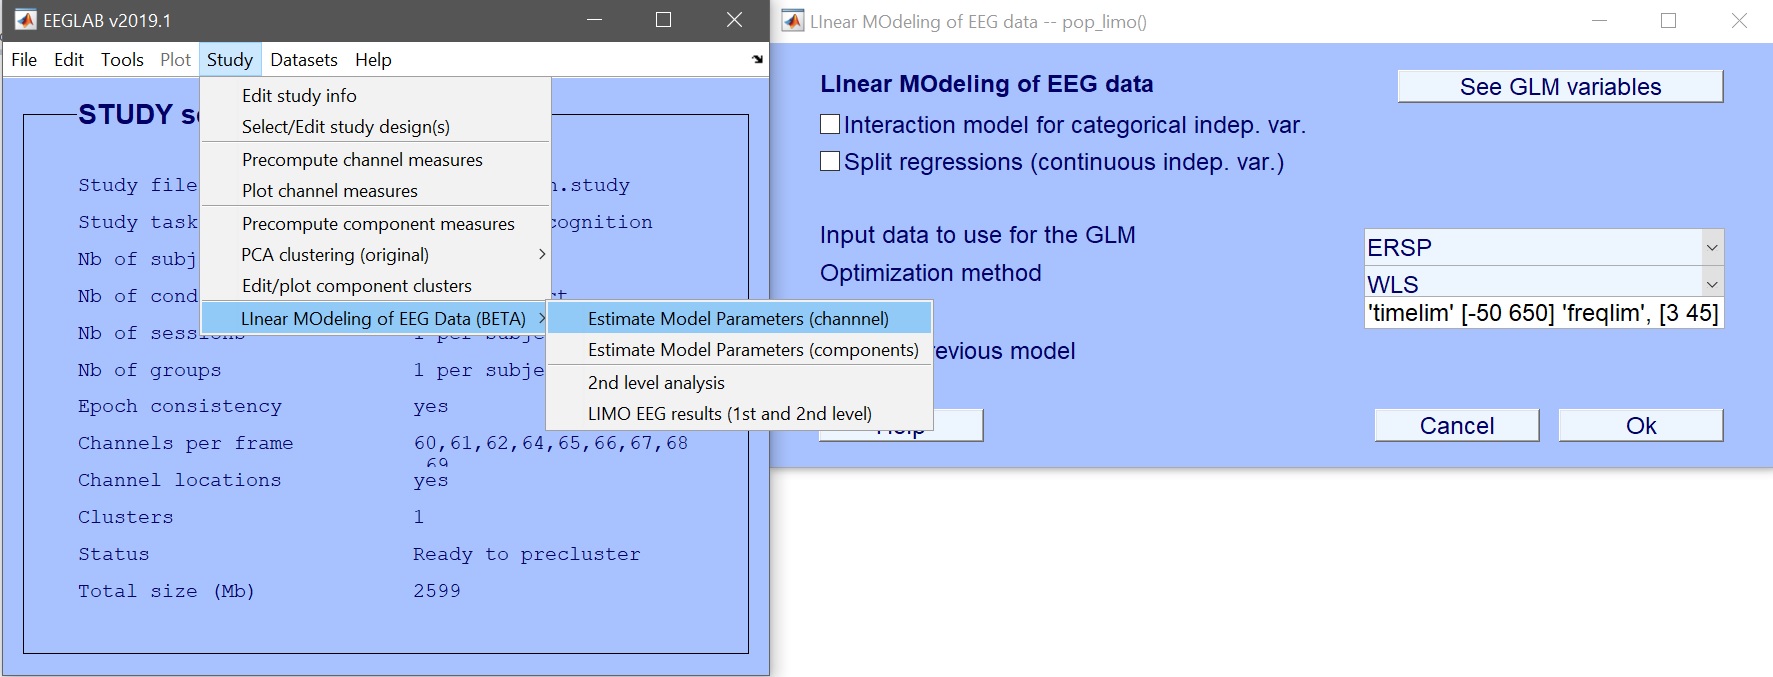Open the Help menu in EEGLAB
1773x677 pixels.
373,60
